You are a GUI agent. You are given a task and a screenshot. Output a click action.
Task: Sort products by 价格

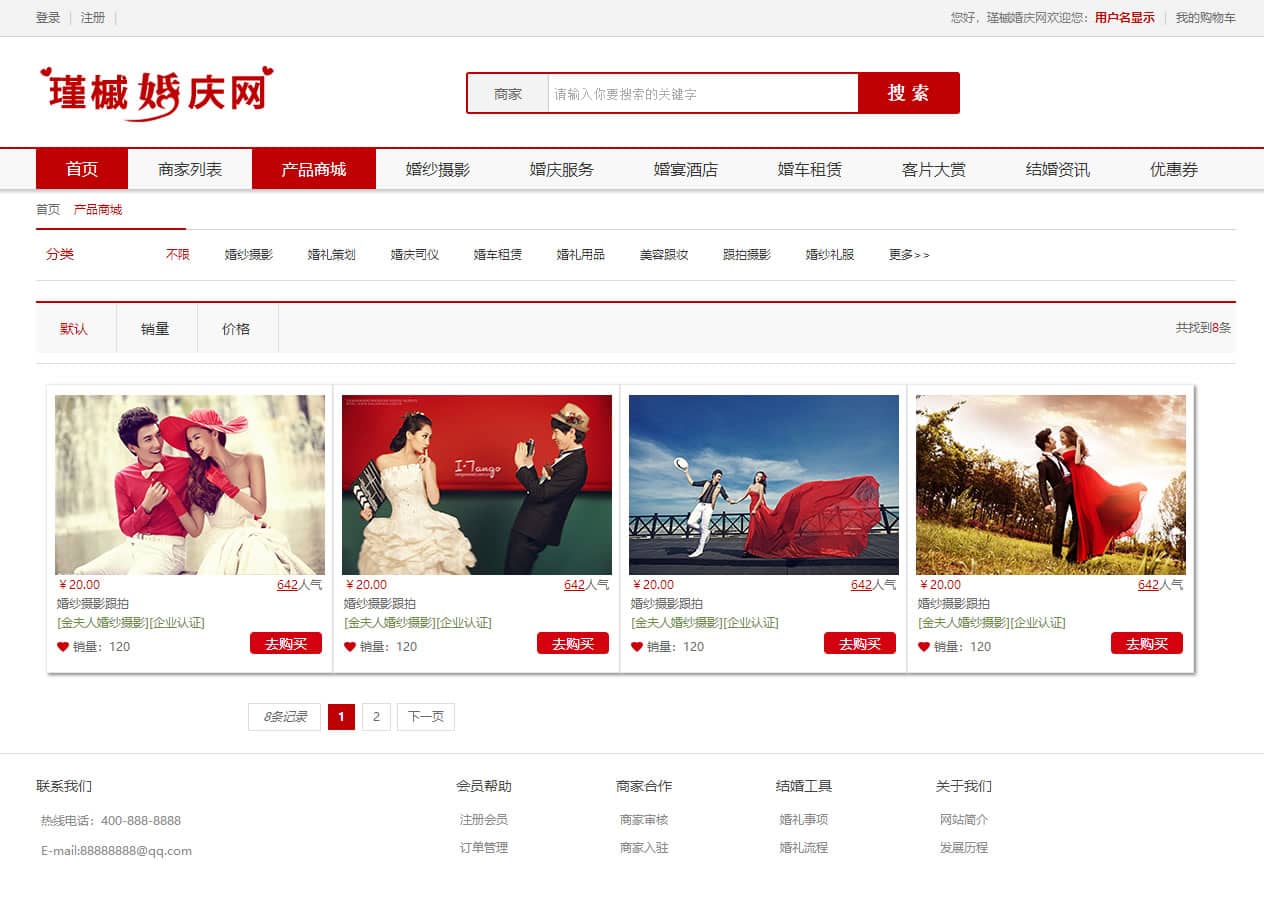236,329
